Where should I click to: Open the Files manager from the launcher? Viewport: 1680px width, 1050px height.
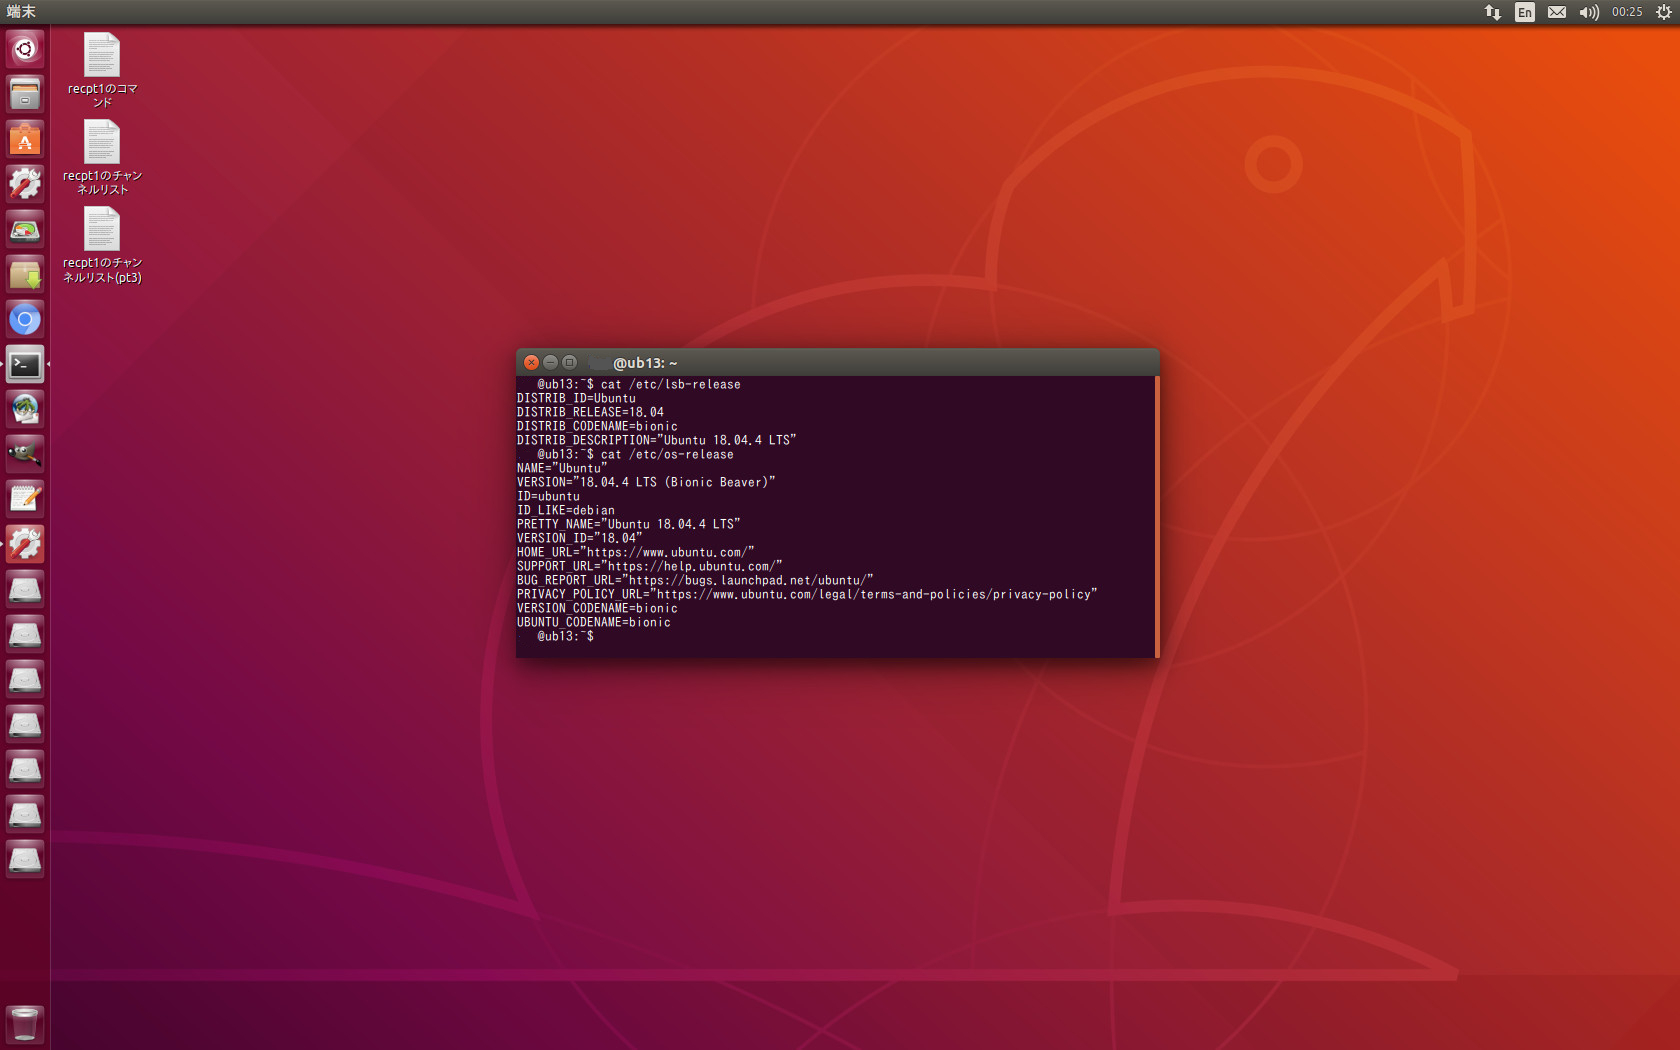[x=25, y=94]
